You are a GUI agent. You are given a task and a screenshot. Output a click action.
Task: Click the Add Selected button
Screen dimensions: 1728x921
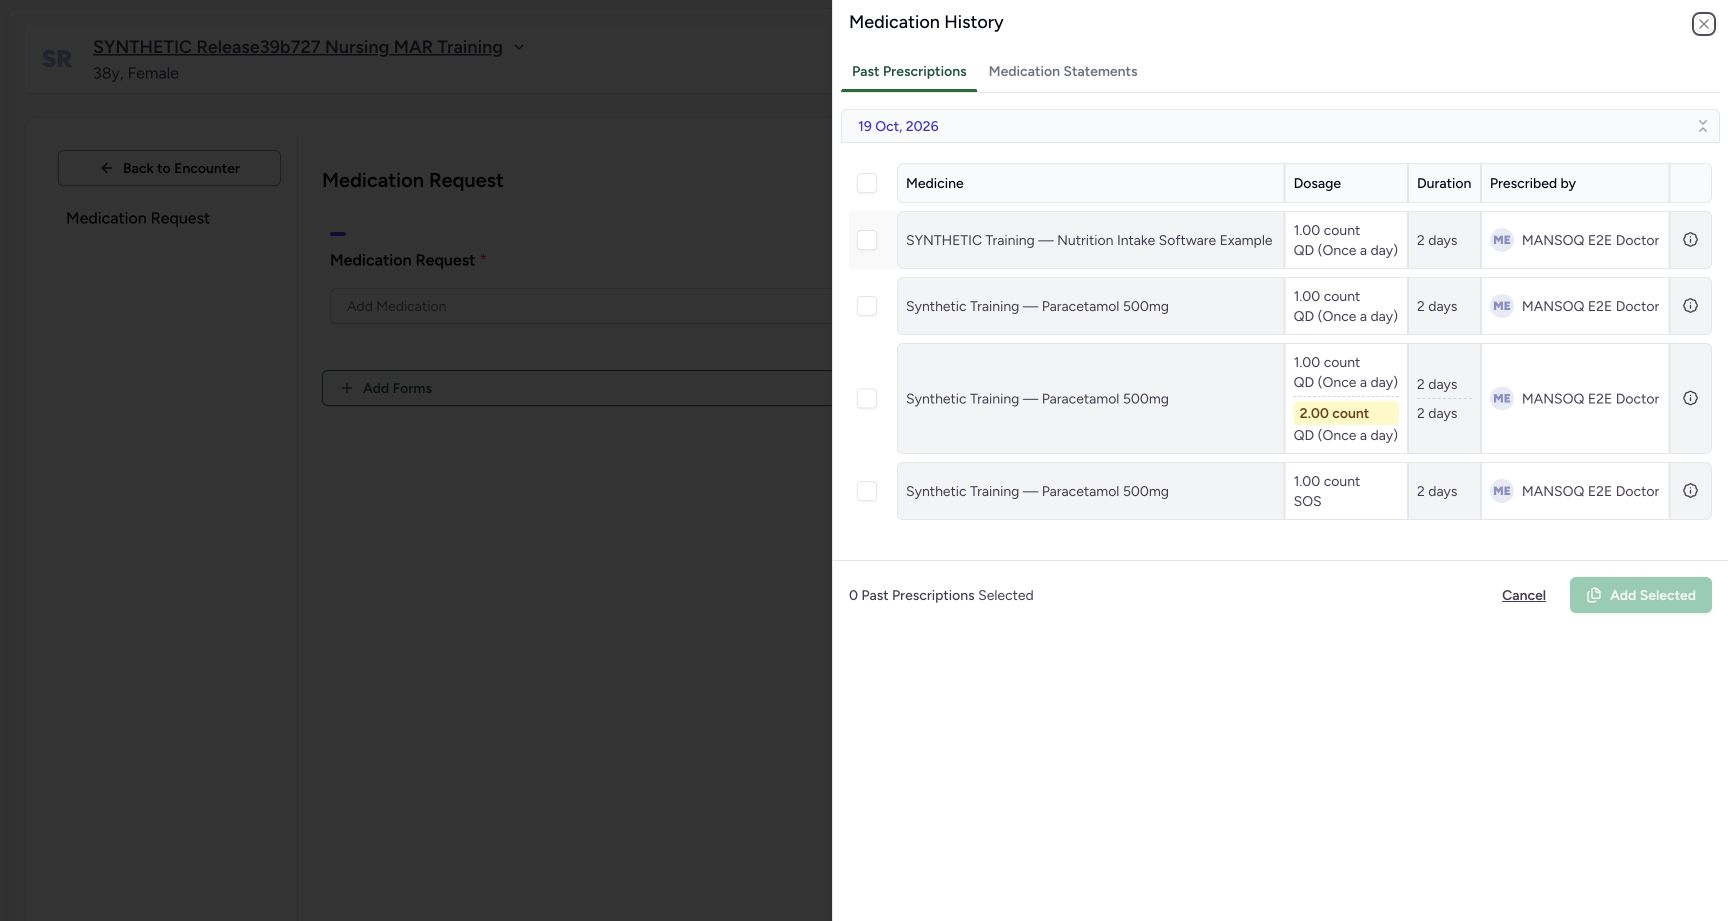click(x=1641, y=595)
